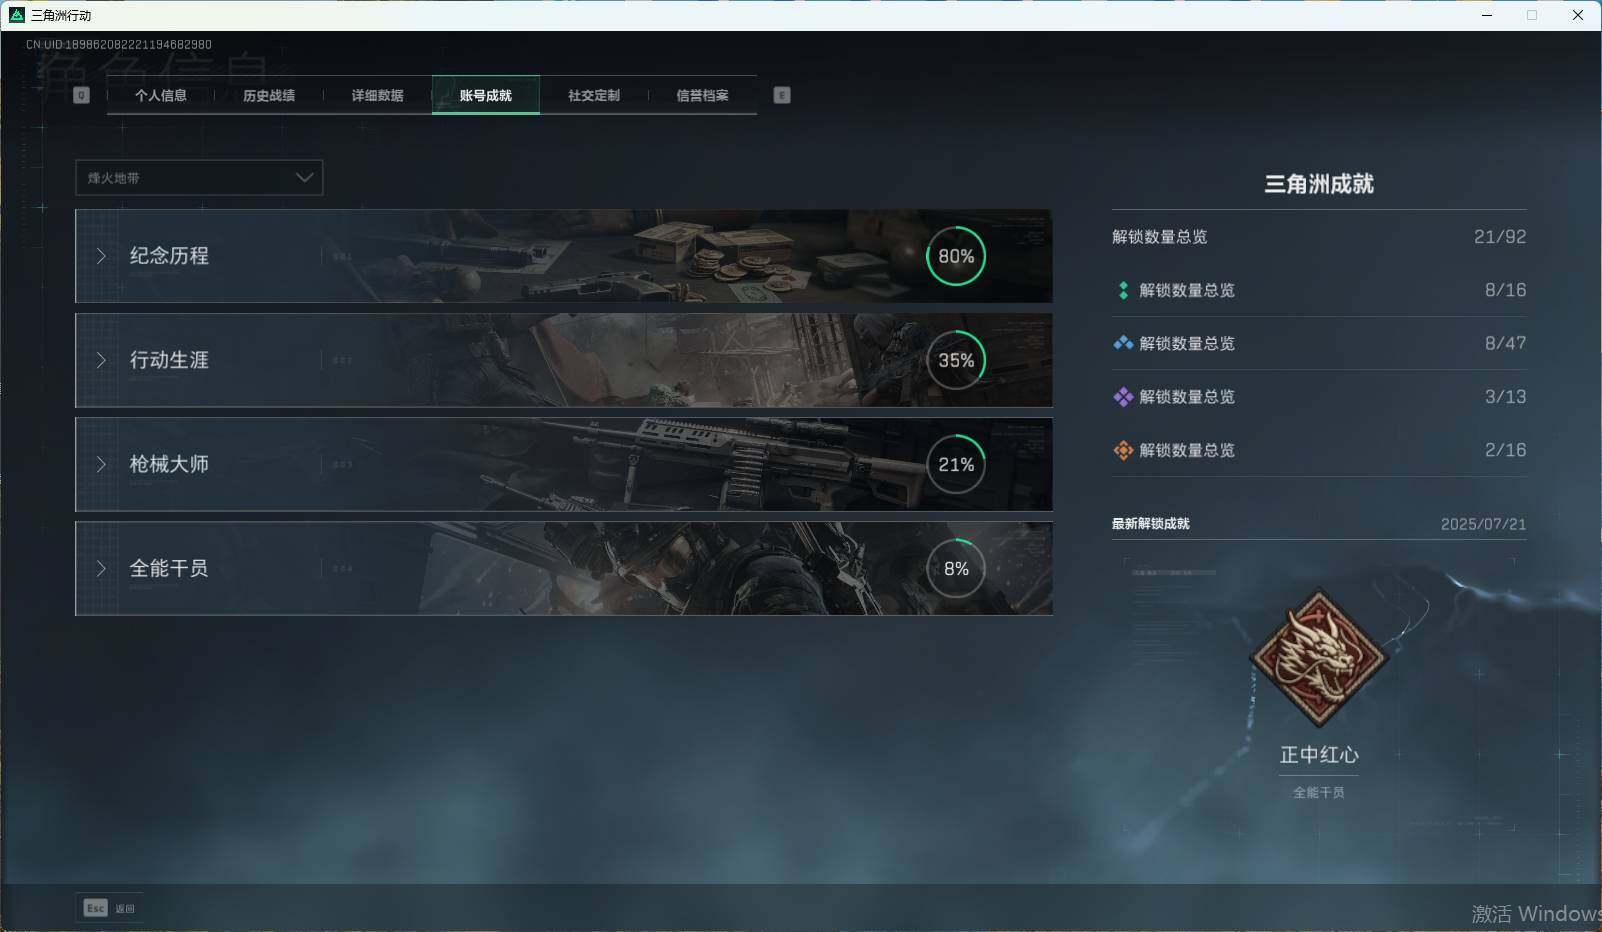The height and width of the screenshot is (932, 1602).
Task: Click the 全能干员 caption under the badge
Action: pyautogui.click(x=1319, y=792)
